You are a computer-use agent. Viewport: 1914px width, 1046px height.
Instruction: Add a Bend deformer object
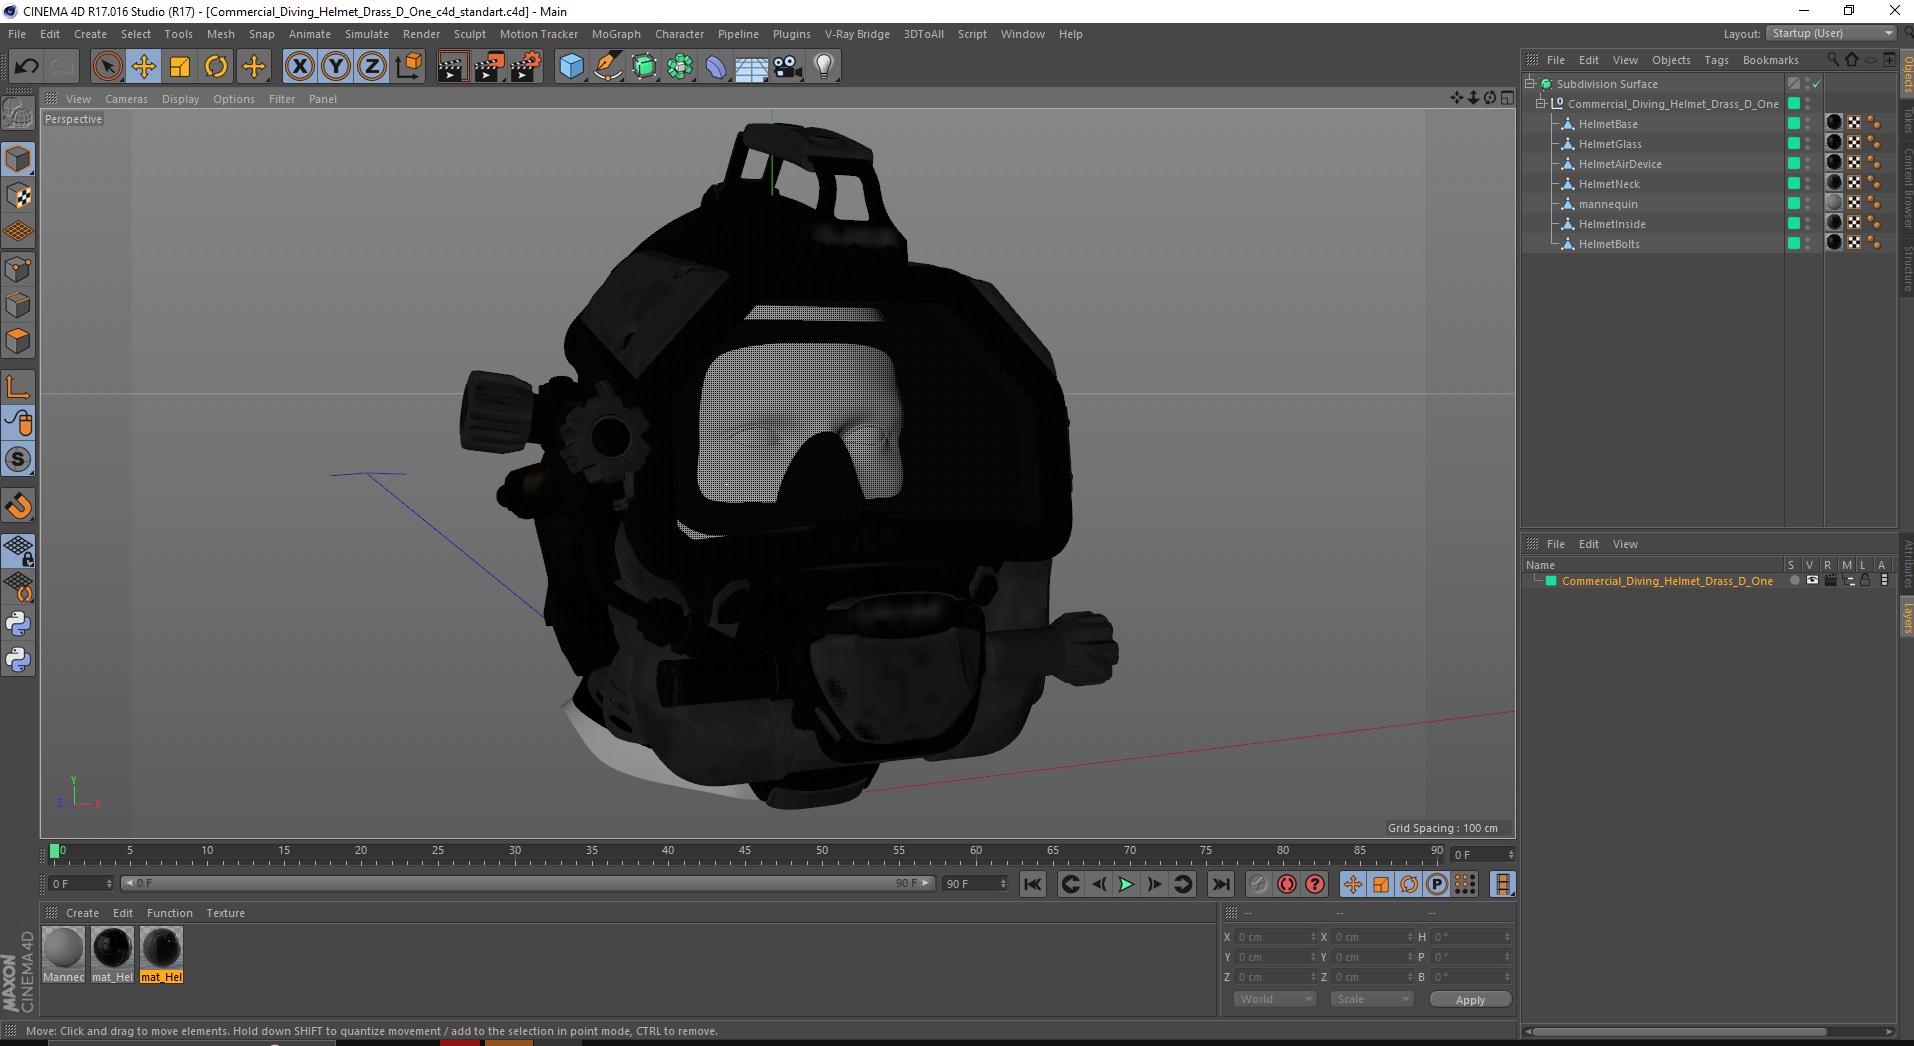(x=716, y=67)
